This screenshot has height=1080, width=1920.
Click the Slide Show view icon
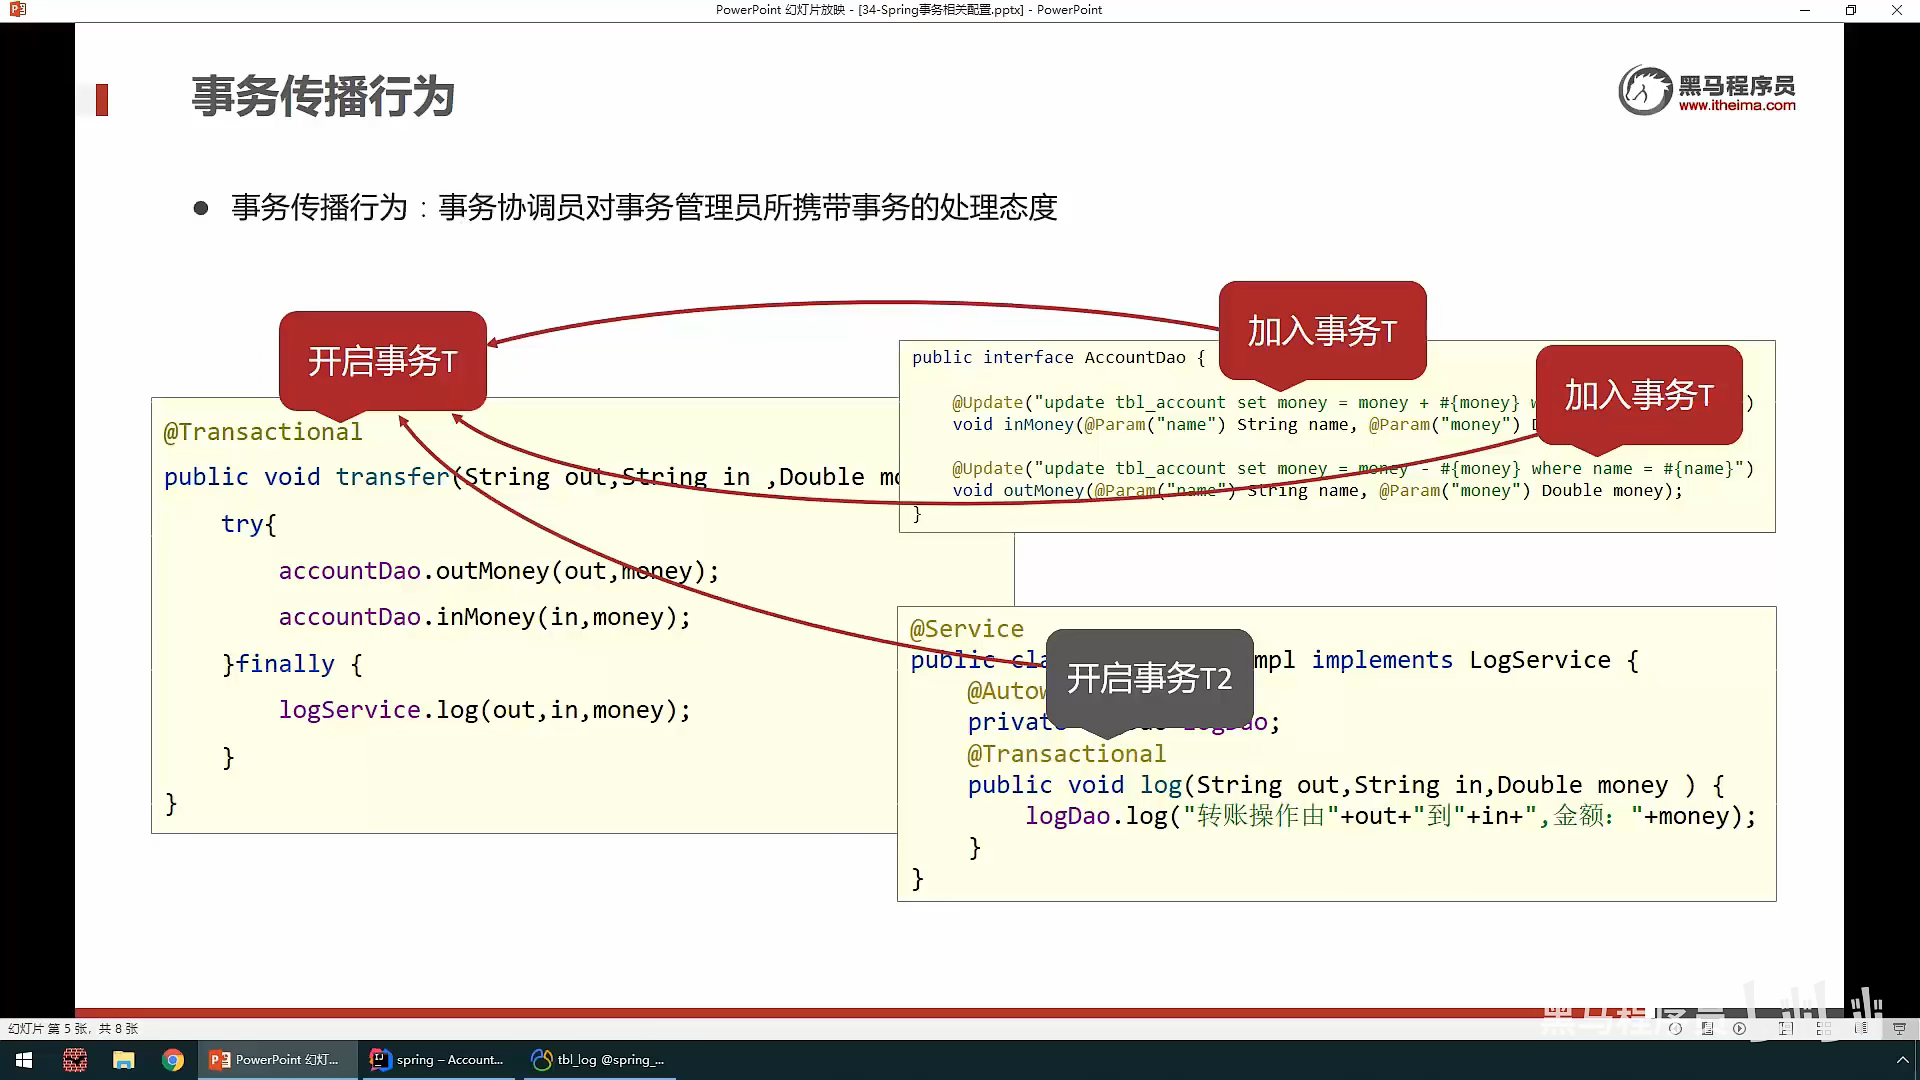tap(1898, 1028)
